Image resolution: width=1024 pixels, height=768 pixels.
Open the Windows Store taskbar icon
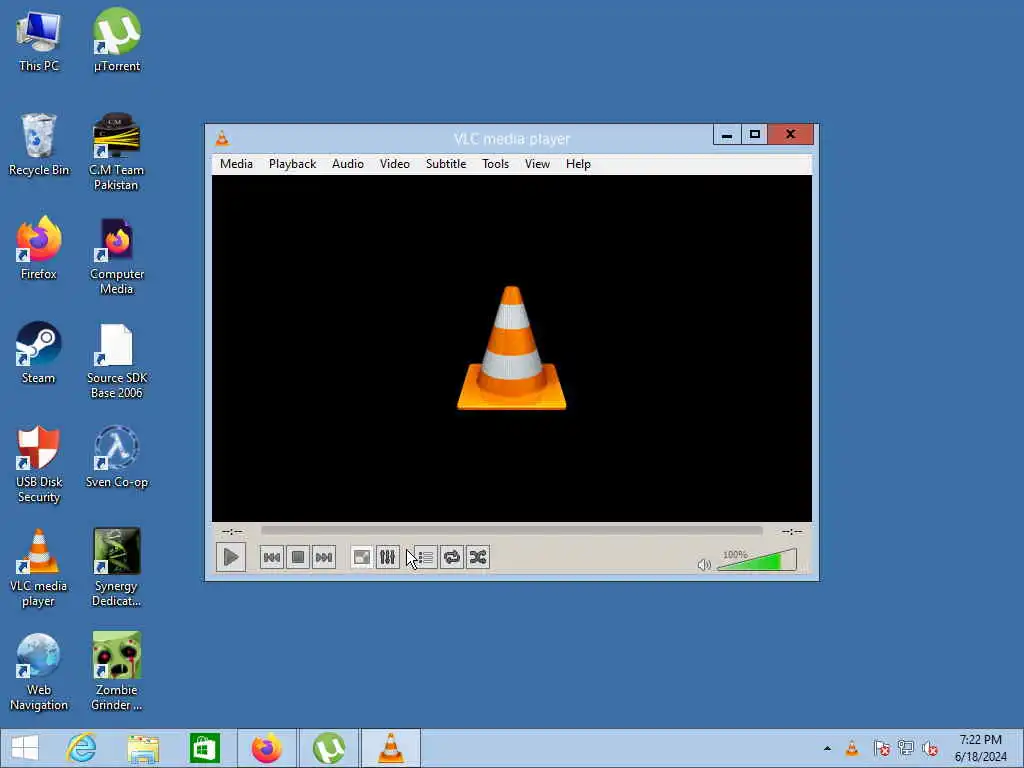[x=204, y=748]
